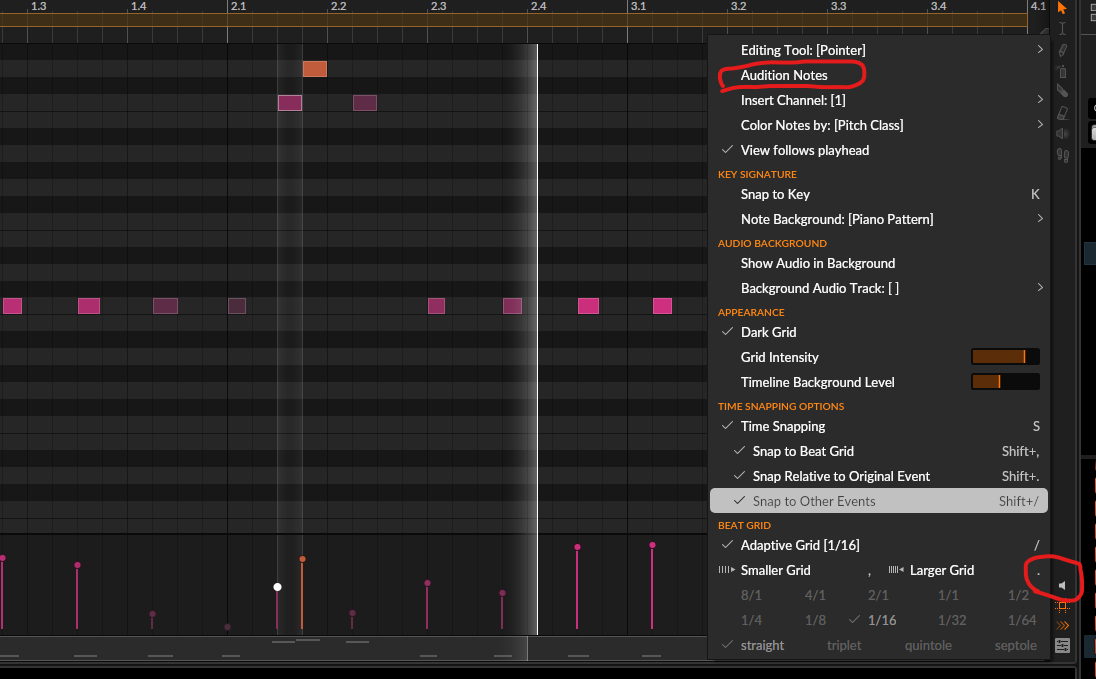Click the 3.1 bar marker on the ruler
The image size is (1096, 679).
638,6
